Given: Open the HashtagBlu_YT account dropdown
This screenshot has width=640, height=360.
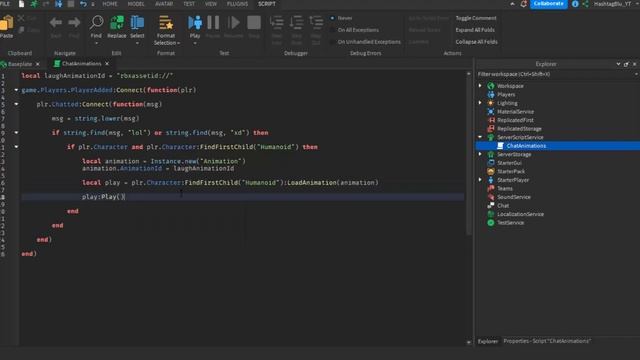Looking at the screenshot, I should coord(615,4).
